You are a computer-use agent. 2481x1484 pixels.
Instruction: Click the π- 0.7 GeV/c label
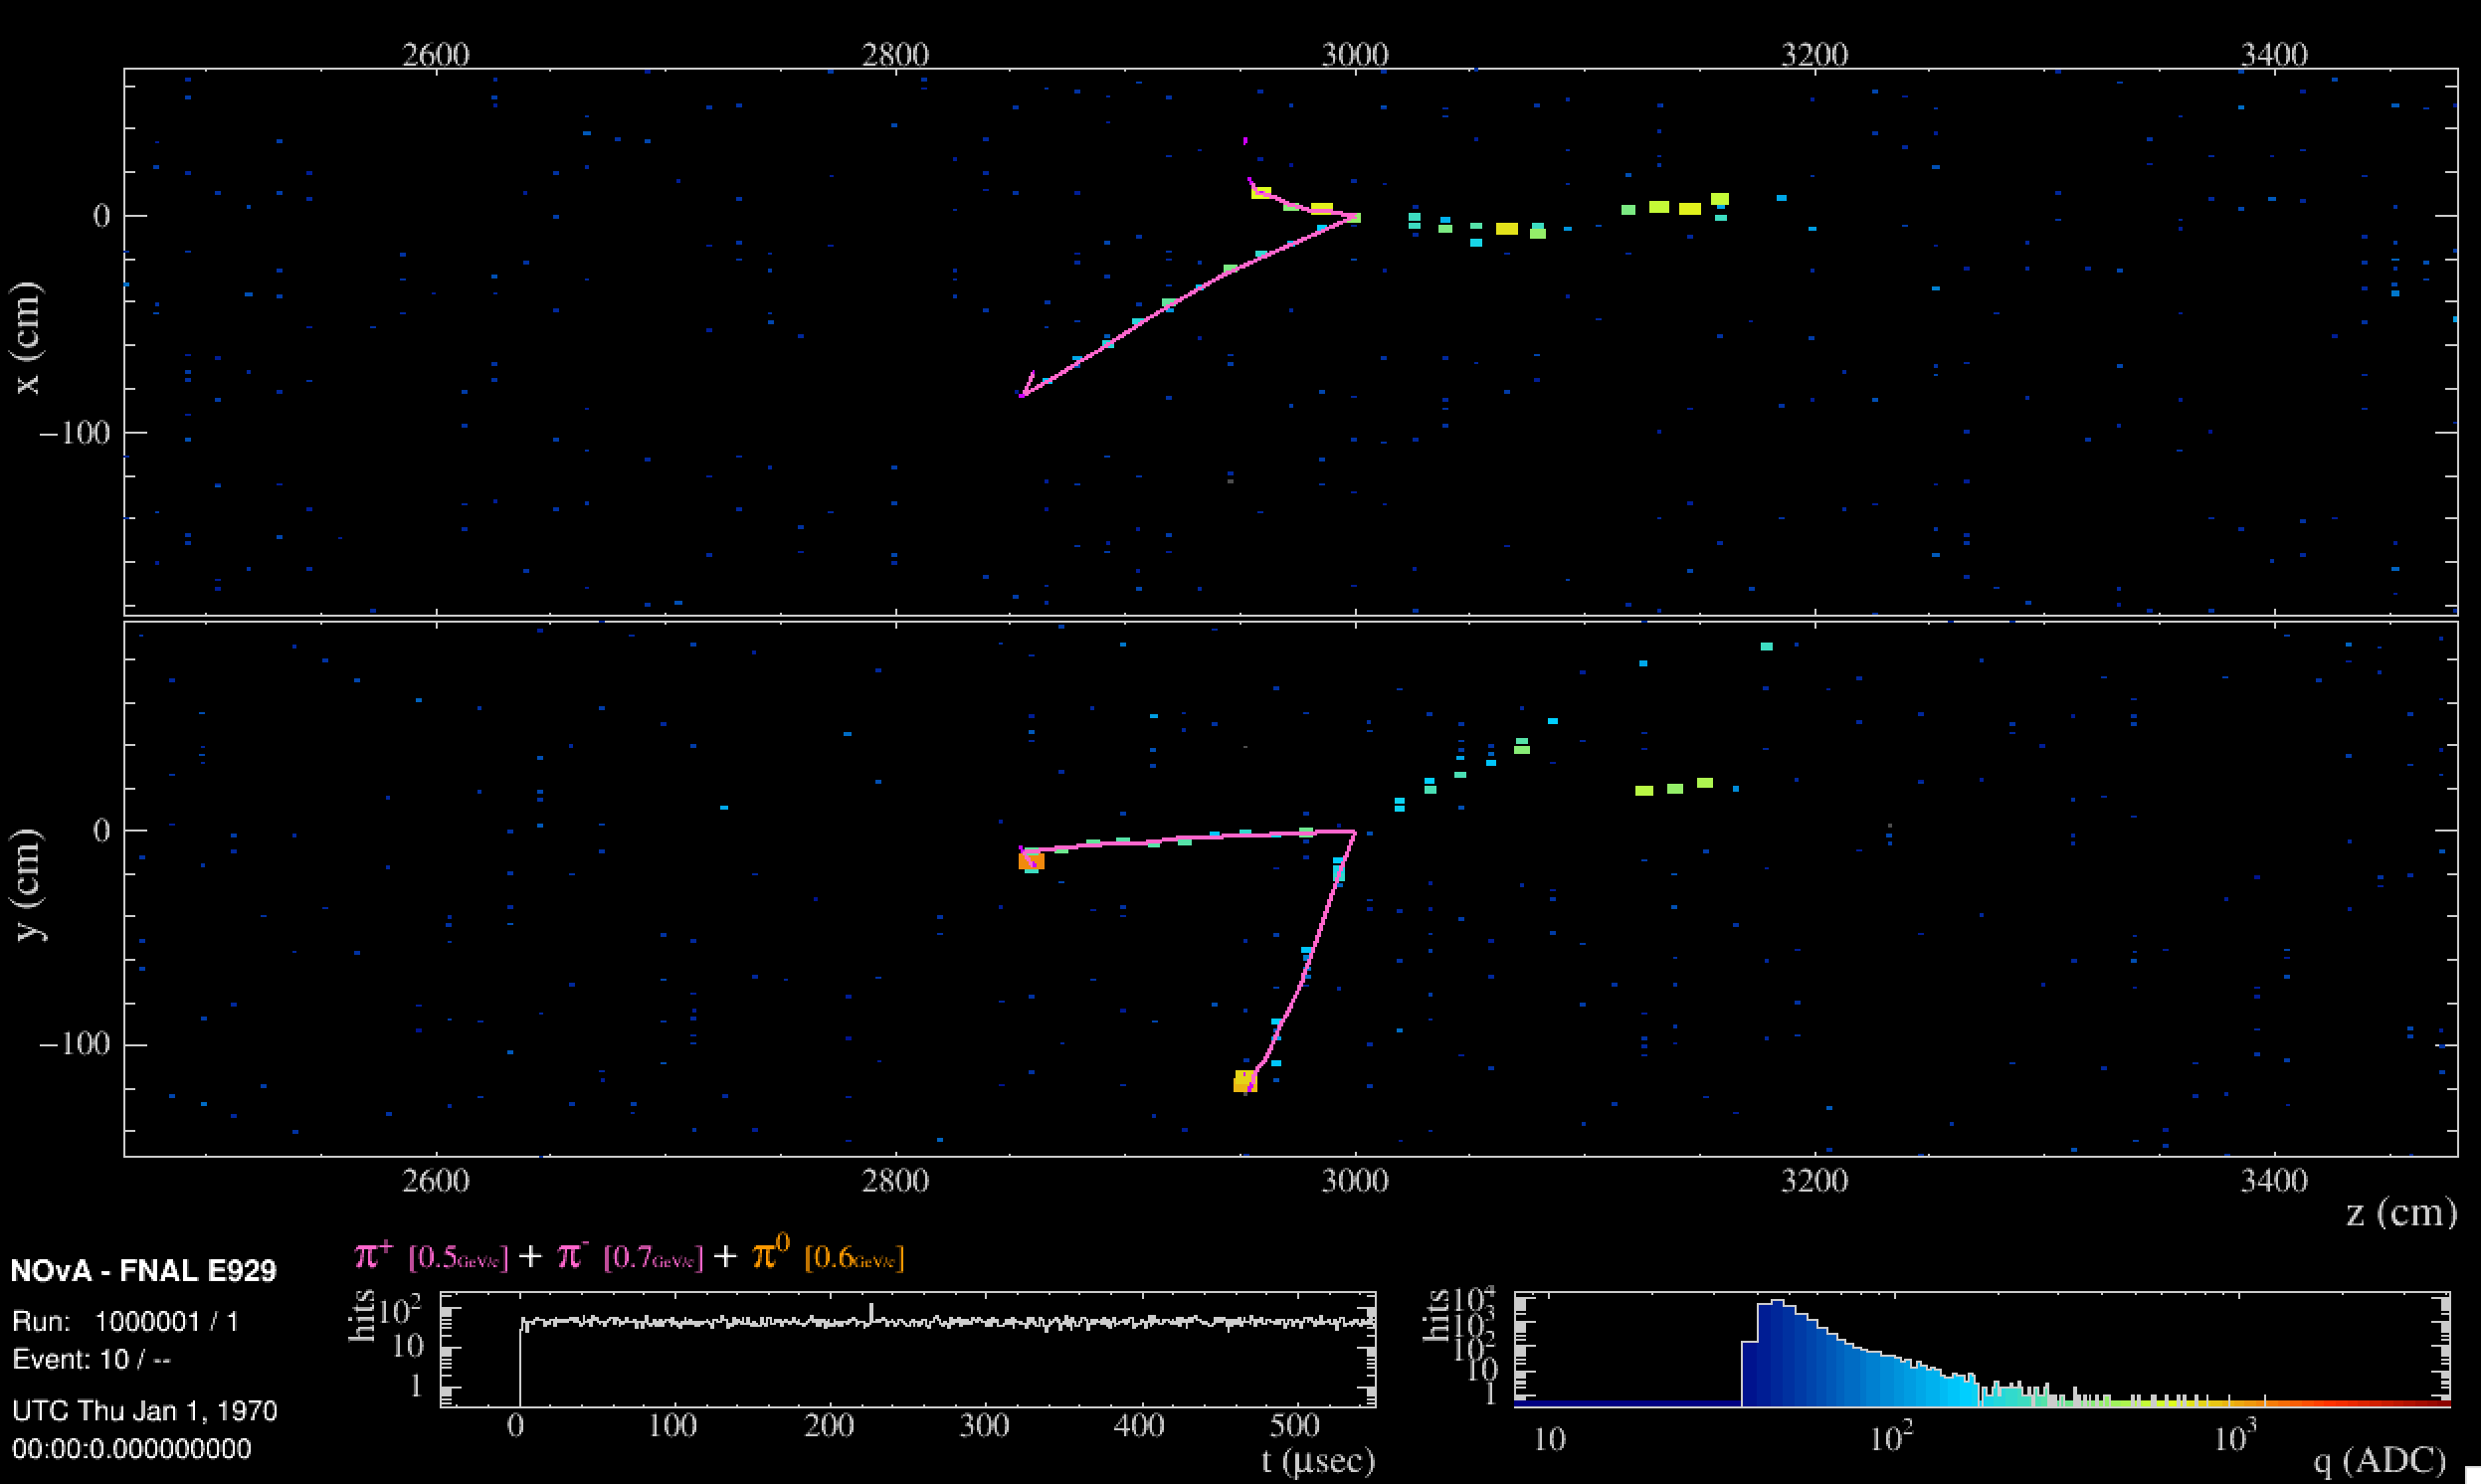[629, 1256]
